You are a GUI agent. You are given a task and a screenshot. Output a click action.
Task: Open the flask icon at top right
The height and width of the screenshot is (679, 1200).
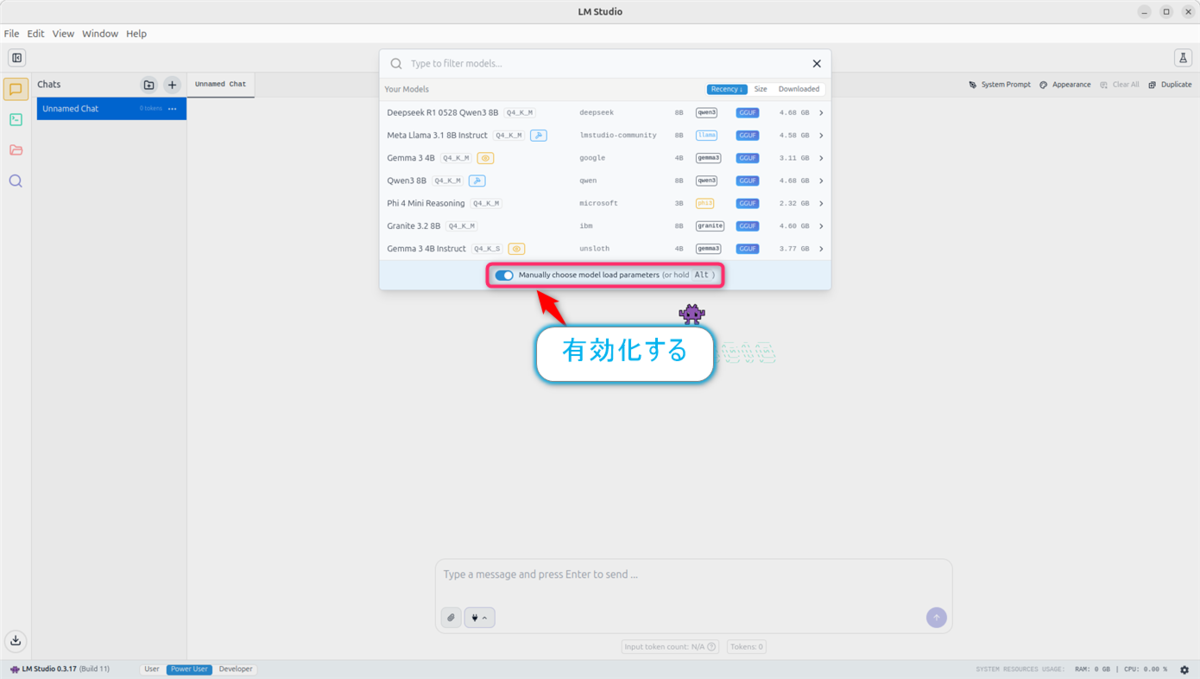pos(1182,58)
